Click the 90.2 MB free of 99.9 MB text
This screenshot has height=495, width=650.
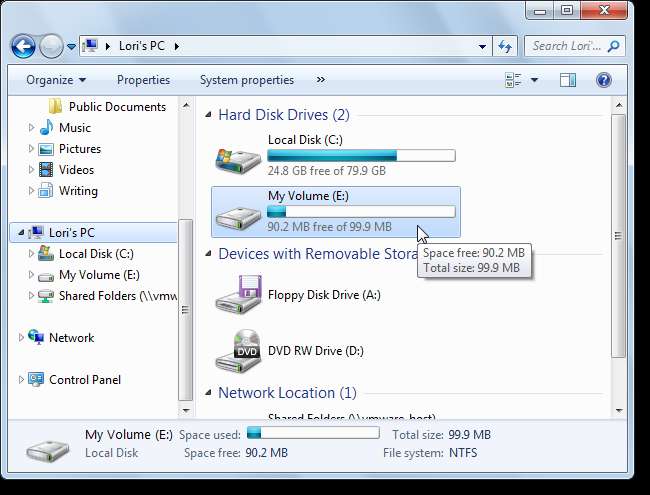click(330, 227)
